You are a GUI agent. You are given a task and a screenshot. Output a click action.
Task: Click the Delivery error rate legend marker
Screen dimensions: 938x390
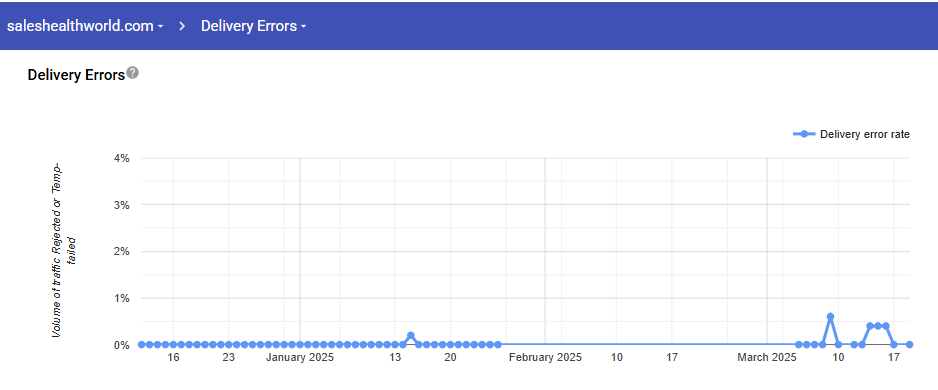click(x=804, y=134)
